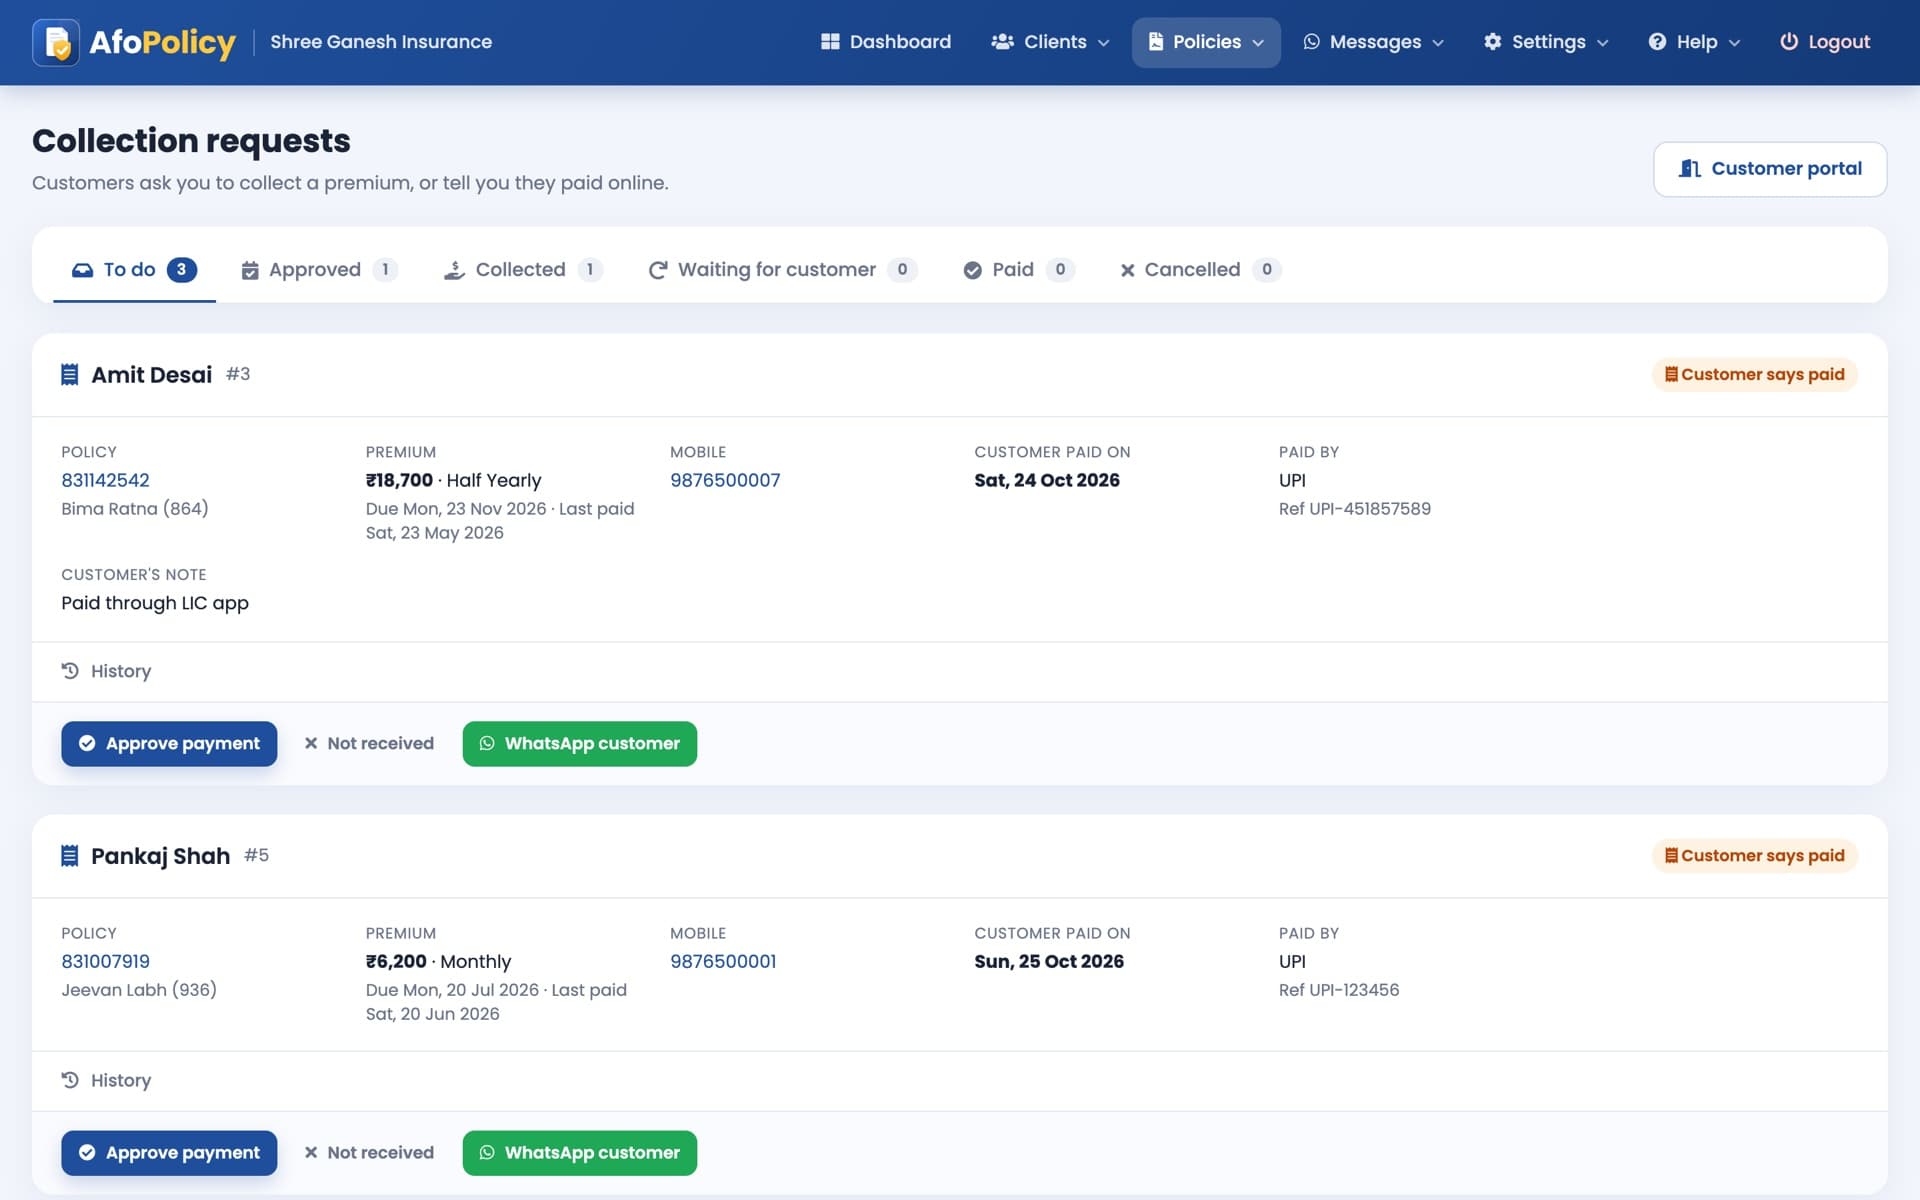Open the Waiting for customer tab
Screen dimensions: 1920x1200
pyautogui.click(x=782, y=270)
